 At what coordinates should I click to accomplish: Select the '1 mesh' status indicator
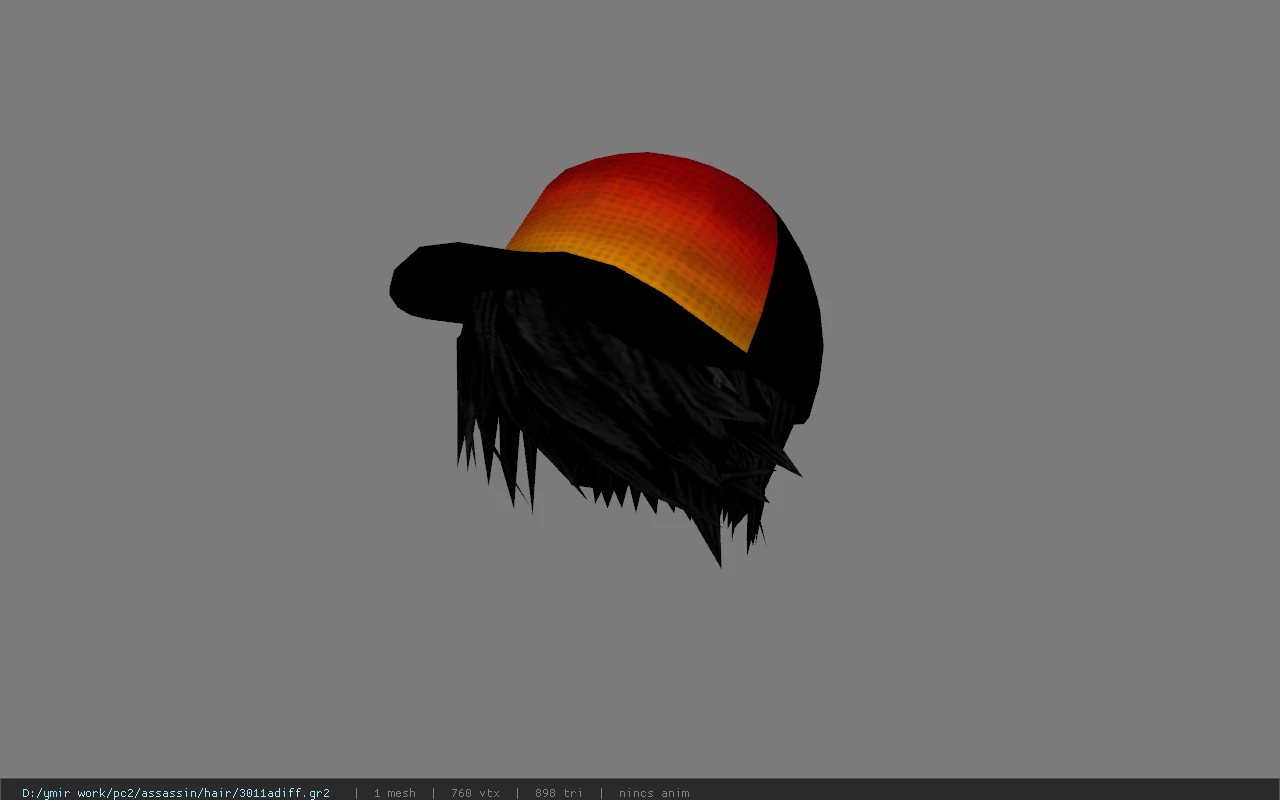(x=394, y=793)
